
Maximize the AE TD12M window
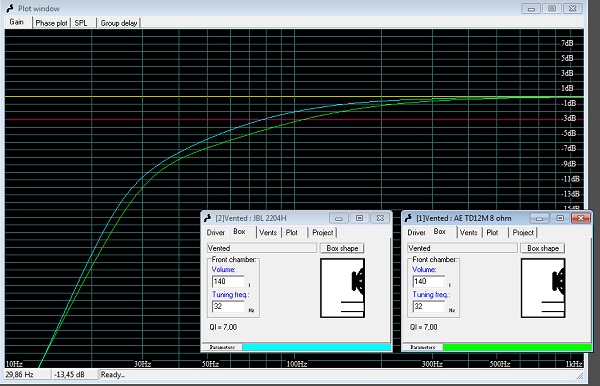560,218
